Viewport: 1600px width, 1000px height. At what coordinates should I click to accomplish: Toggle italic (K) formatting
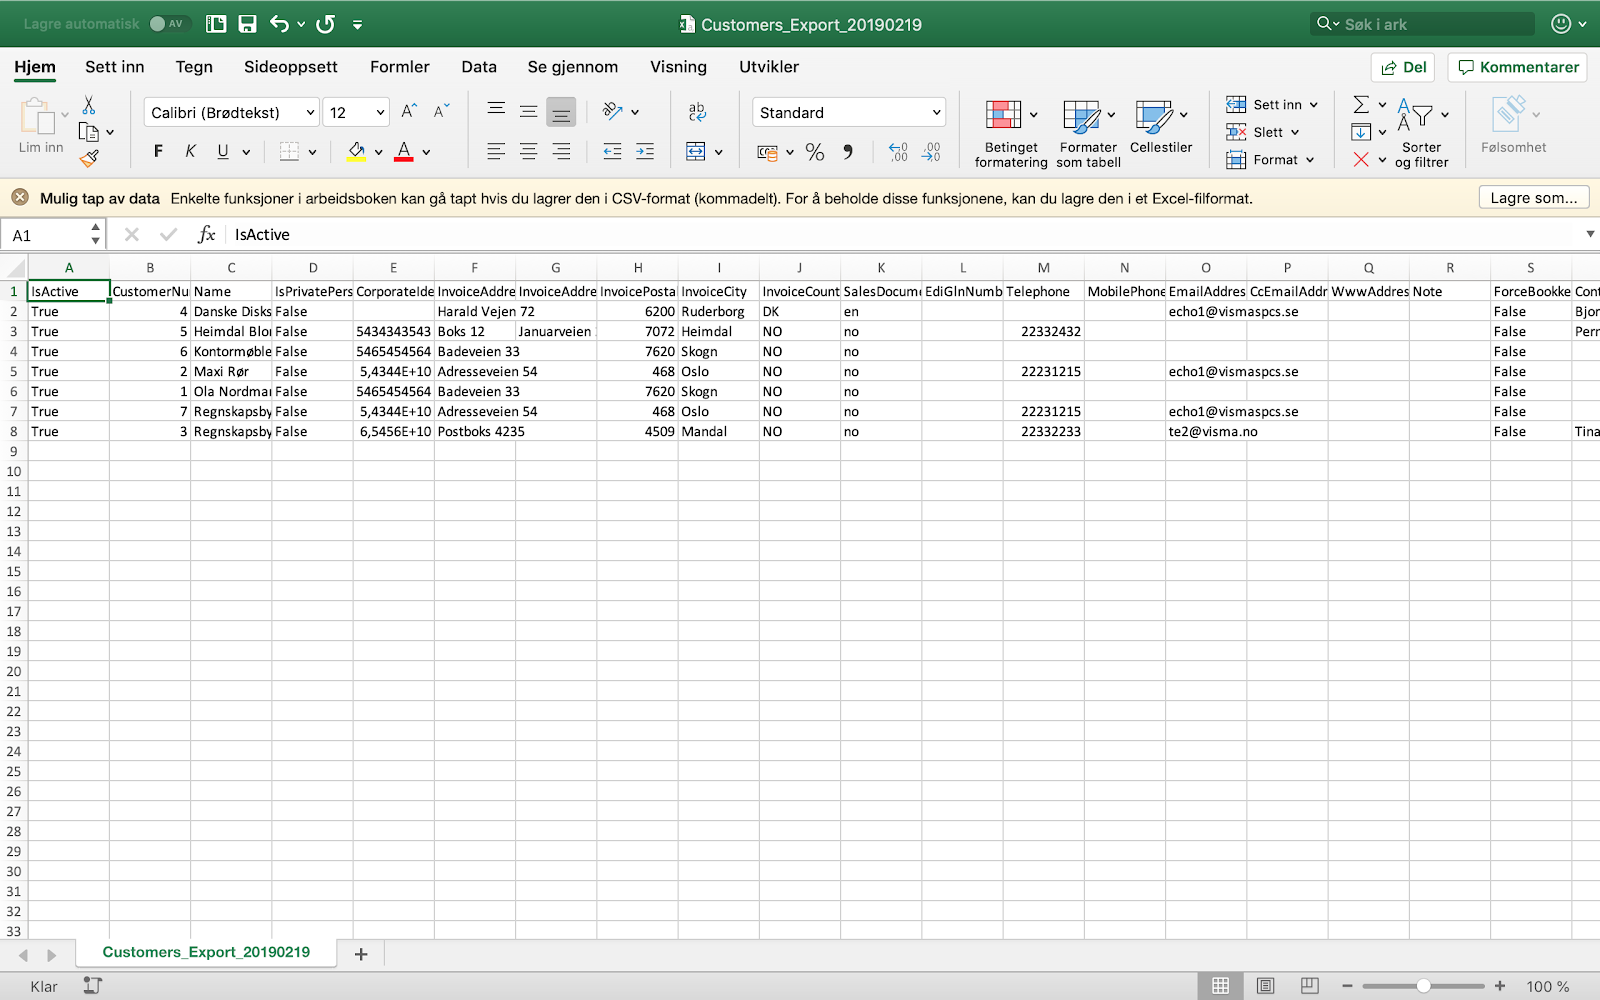[190, 151]
